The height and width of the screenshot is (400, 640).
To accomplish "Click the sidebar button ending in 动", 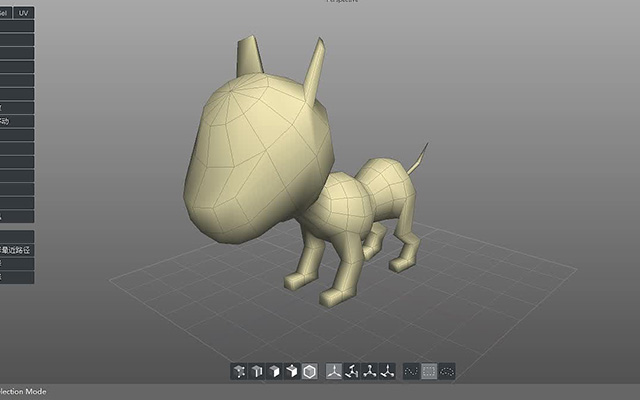I will 17,121.
